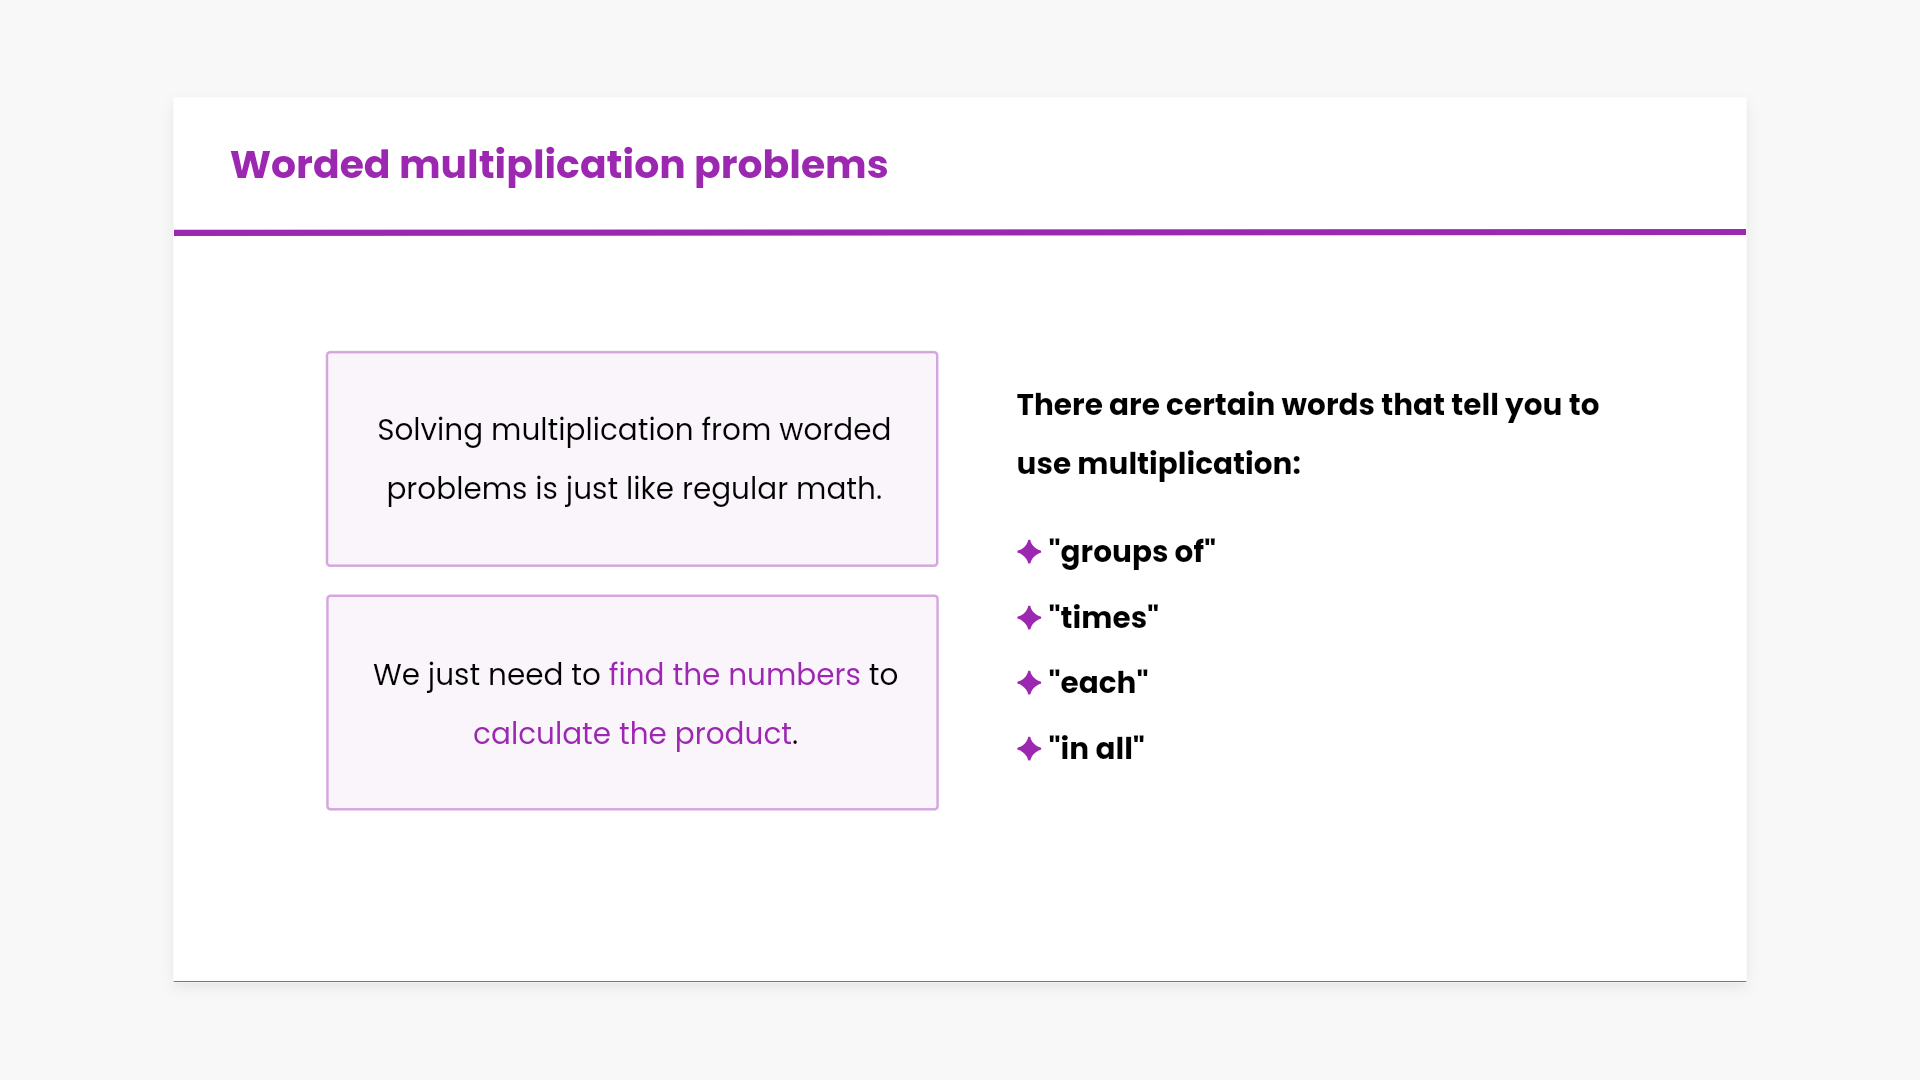Click the "problems is just like regular math." line
1920x1080 pixels.
(x=634, y=489)
